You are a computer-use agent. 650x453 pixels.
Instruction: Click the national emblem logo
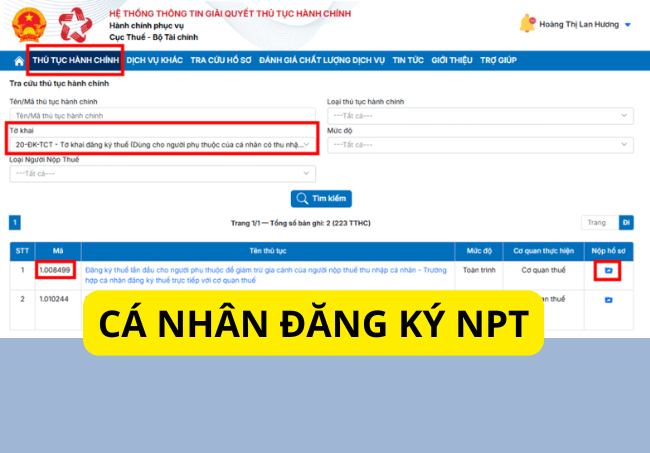click(x=29, y=25)
